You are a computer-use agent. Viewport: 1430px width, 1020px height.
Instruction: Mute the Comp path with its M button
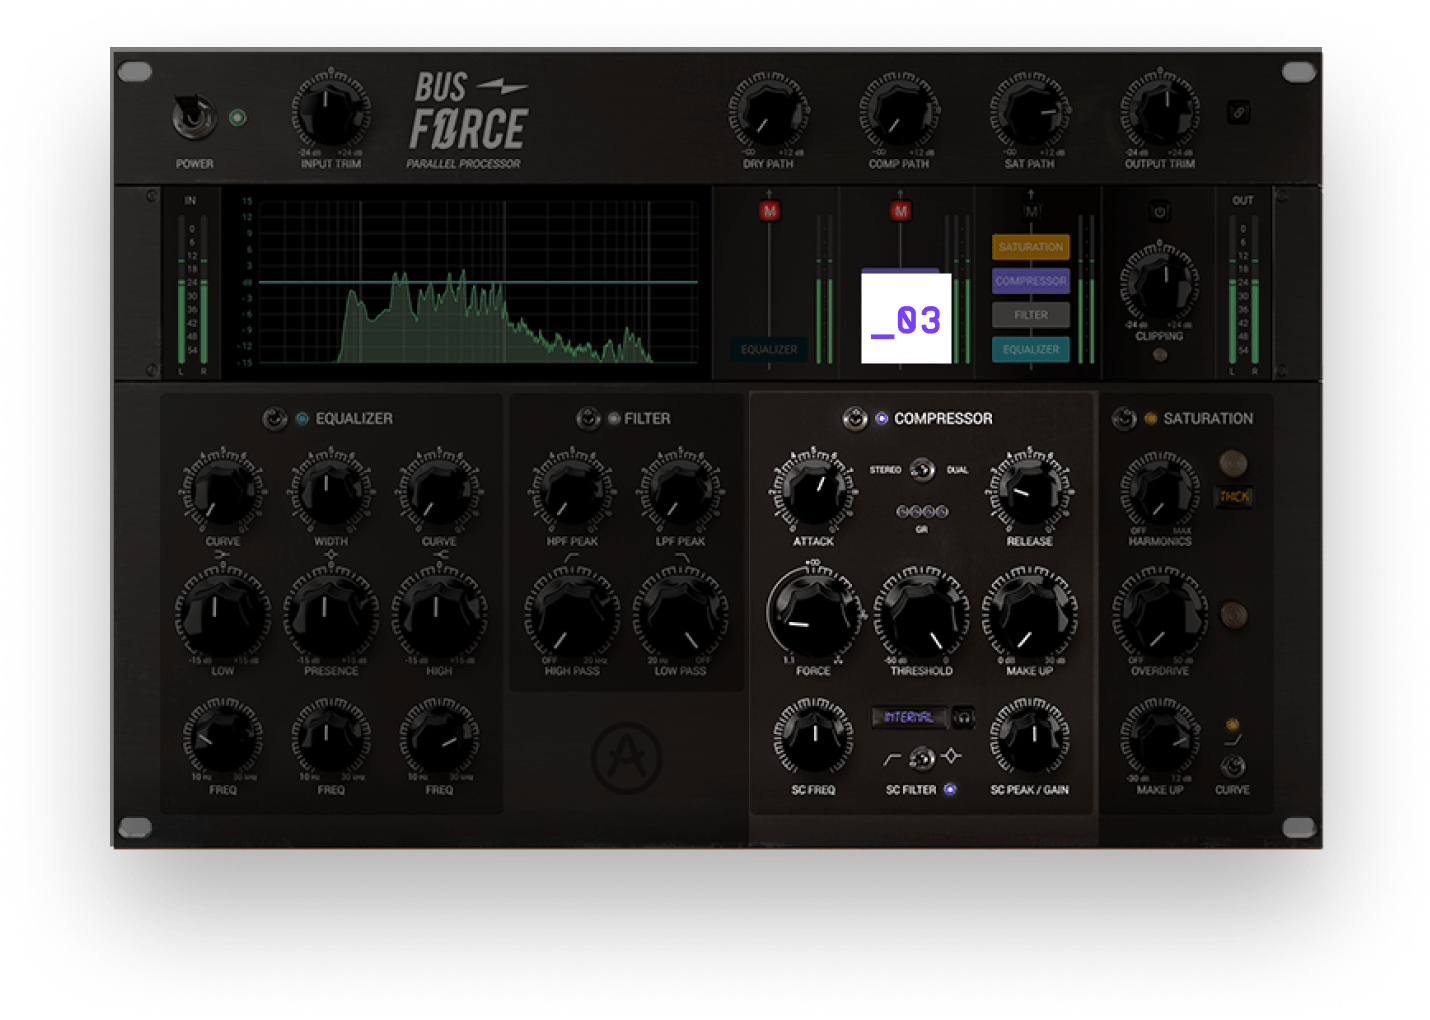point(901,211)
